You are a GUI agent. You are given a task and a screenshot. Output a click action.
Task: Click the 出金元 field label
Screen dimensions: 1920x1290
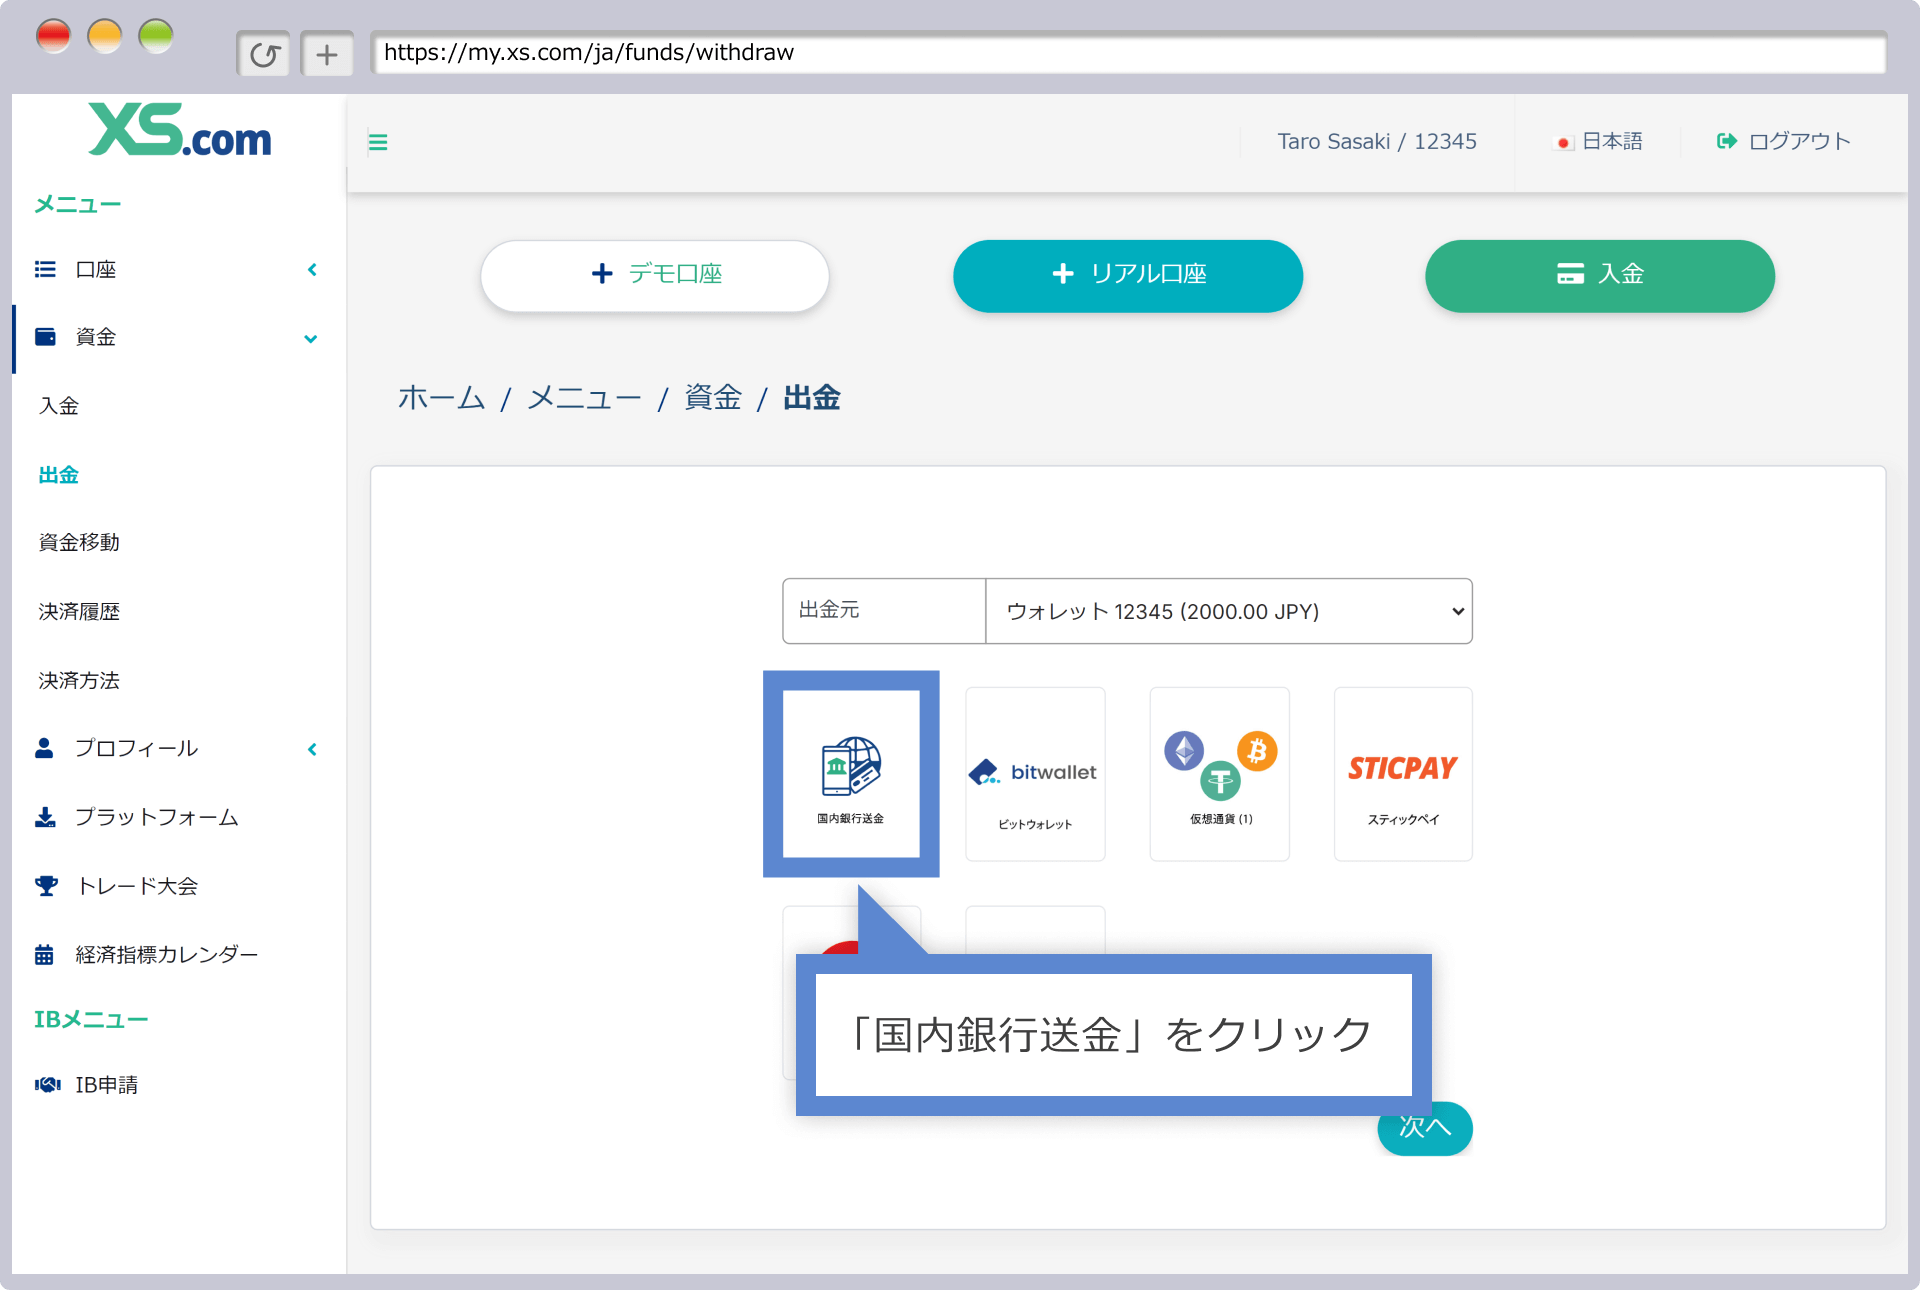click(829, 610)
